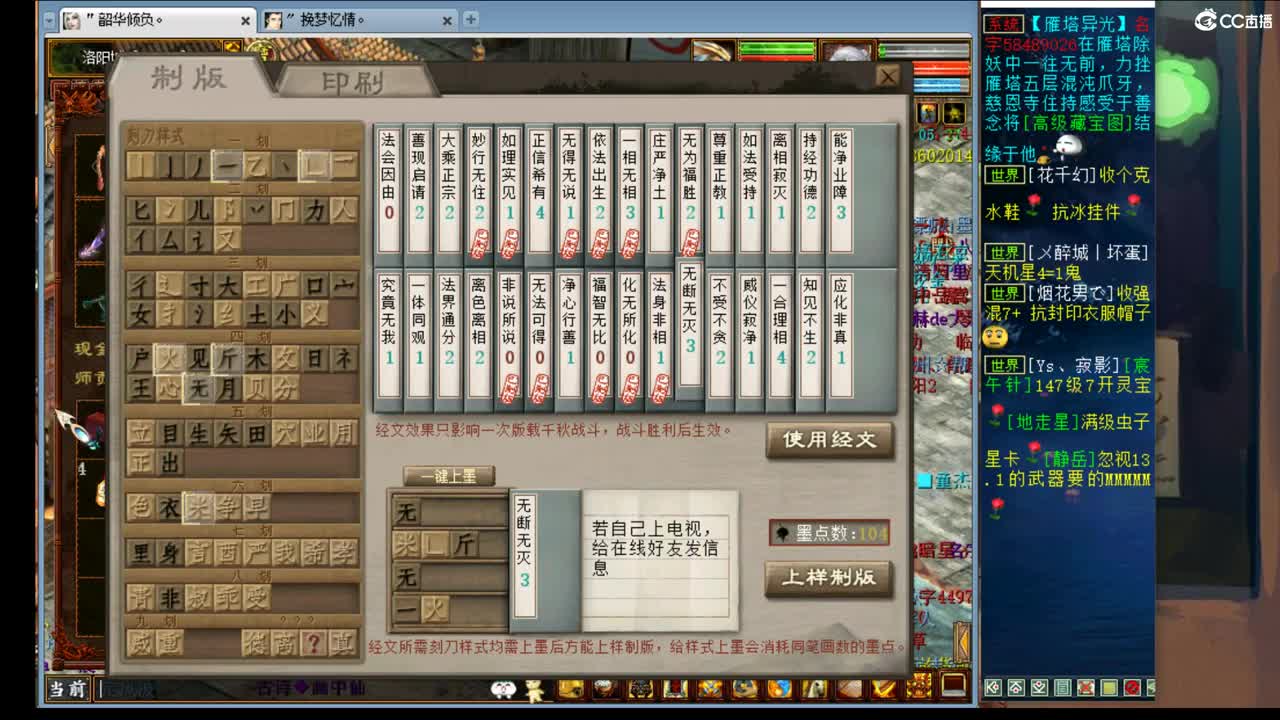Pick the 不受不贪 scripture slip
Screen dimensions: 1280x720
pyautogui.click(x=720, y=335)
